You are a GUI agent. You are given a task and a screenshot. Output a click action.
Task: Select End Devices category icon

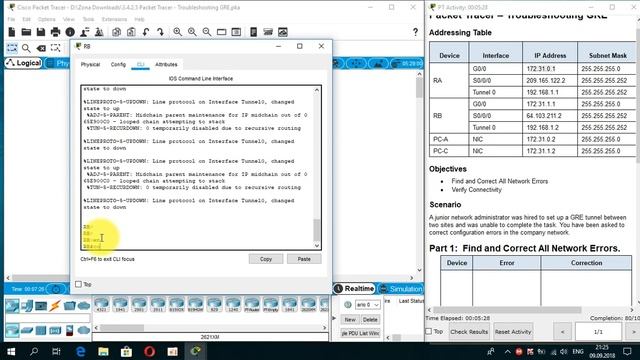point(27,306)
